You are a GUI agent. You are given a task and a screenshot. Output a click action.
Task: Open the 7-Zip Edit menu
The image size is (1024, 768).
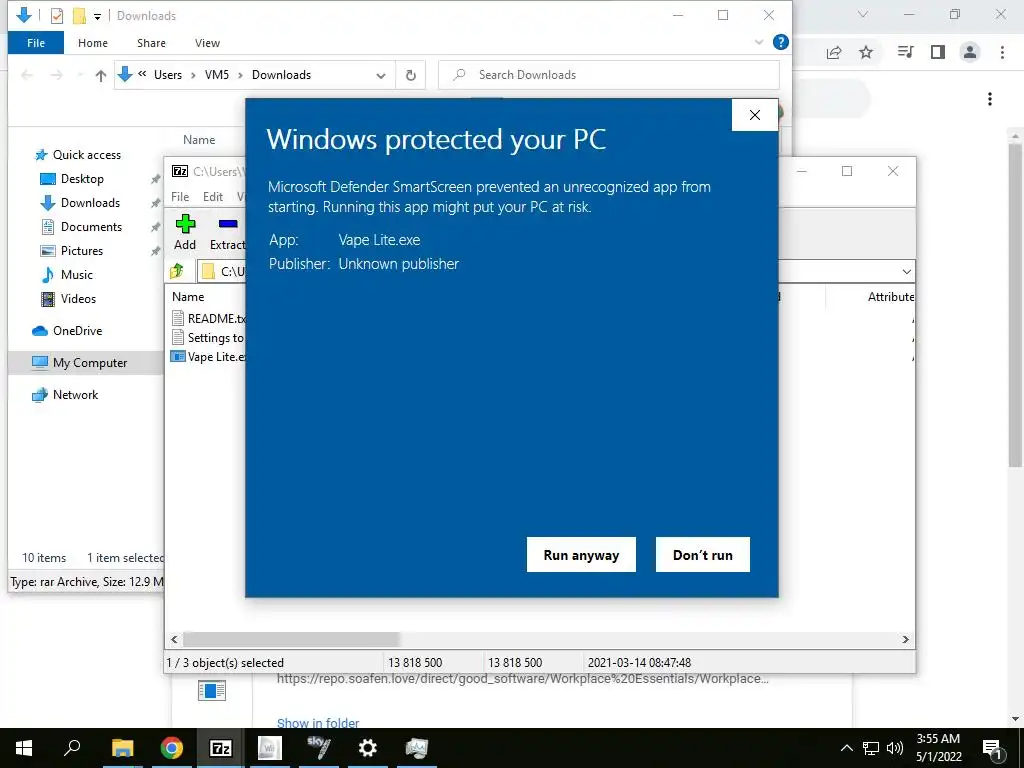pyautogui.click(x=213, y=197)
